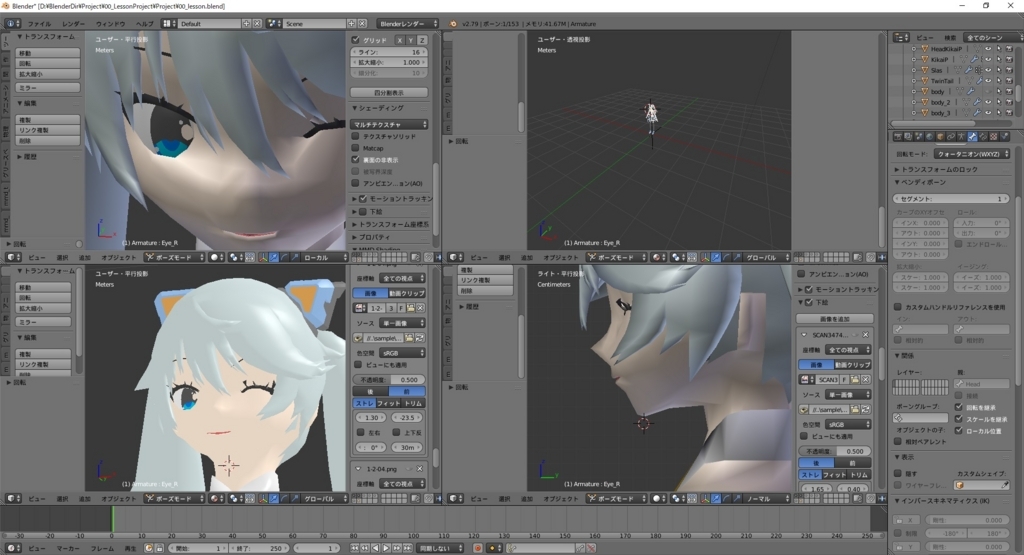Viewport: 1024px width, 555px height.
Task: Select Blenderレンダー engine dropdown
Action: pyautogui.click(x=408, y=24)
